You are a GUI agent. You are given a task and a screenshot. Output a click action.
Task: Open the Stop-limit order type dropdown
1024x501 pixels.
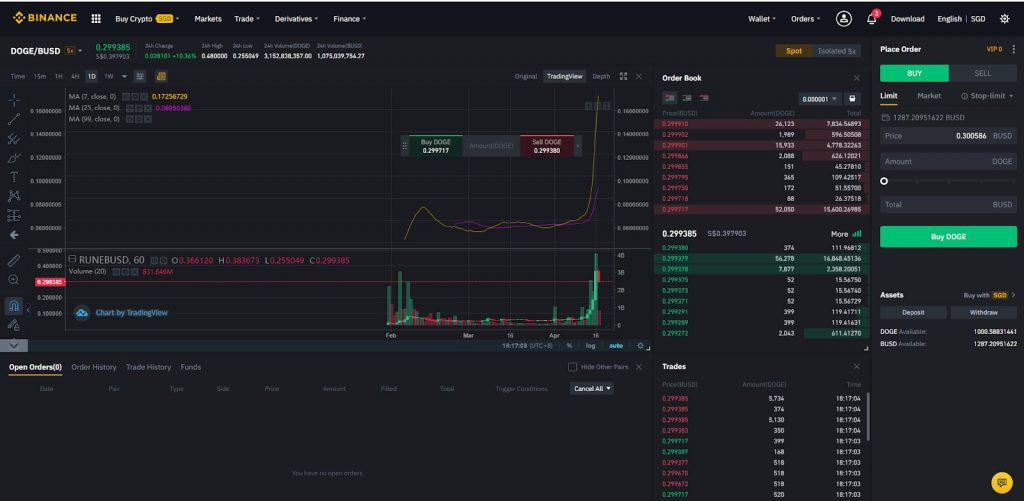coord(987,96)
